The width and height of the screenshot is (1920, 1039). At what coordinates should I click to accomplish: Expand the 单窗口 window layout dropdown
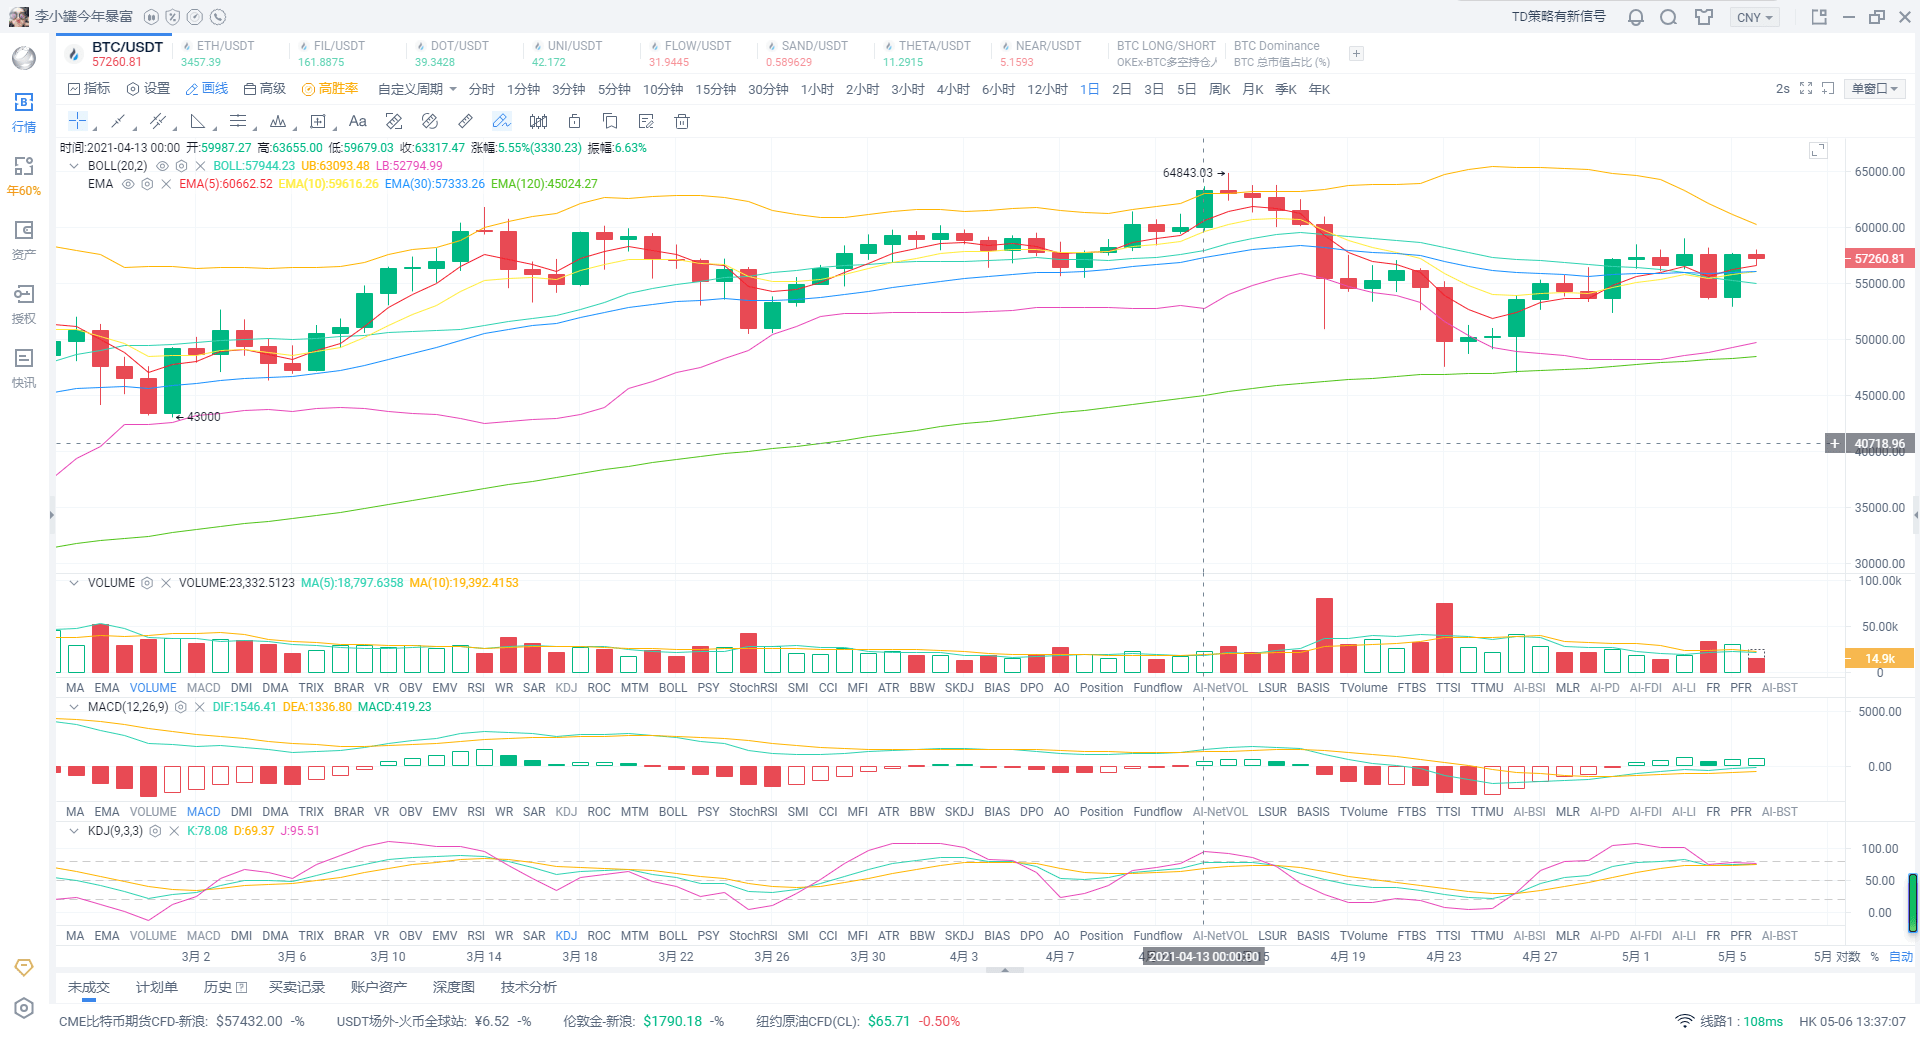click(x=1875, y=89)
